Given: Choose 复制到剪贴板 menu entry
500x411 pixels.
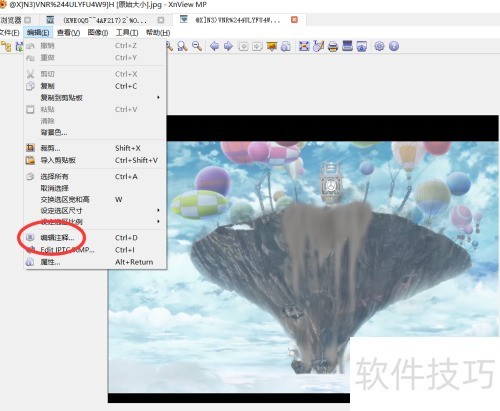Looking at the screenshot, I should [95, 97].
